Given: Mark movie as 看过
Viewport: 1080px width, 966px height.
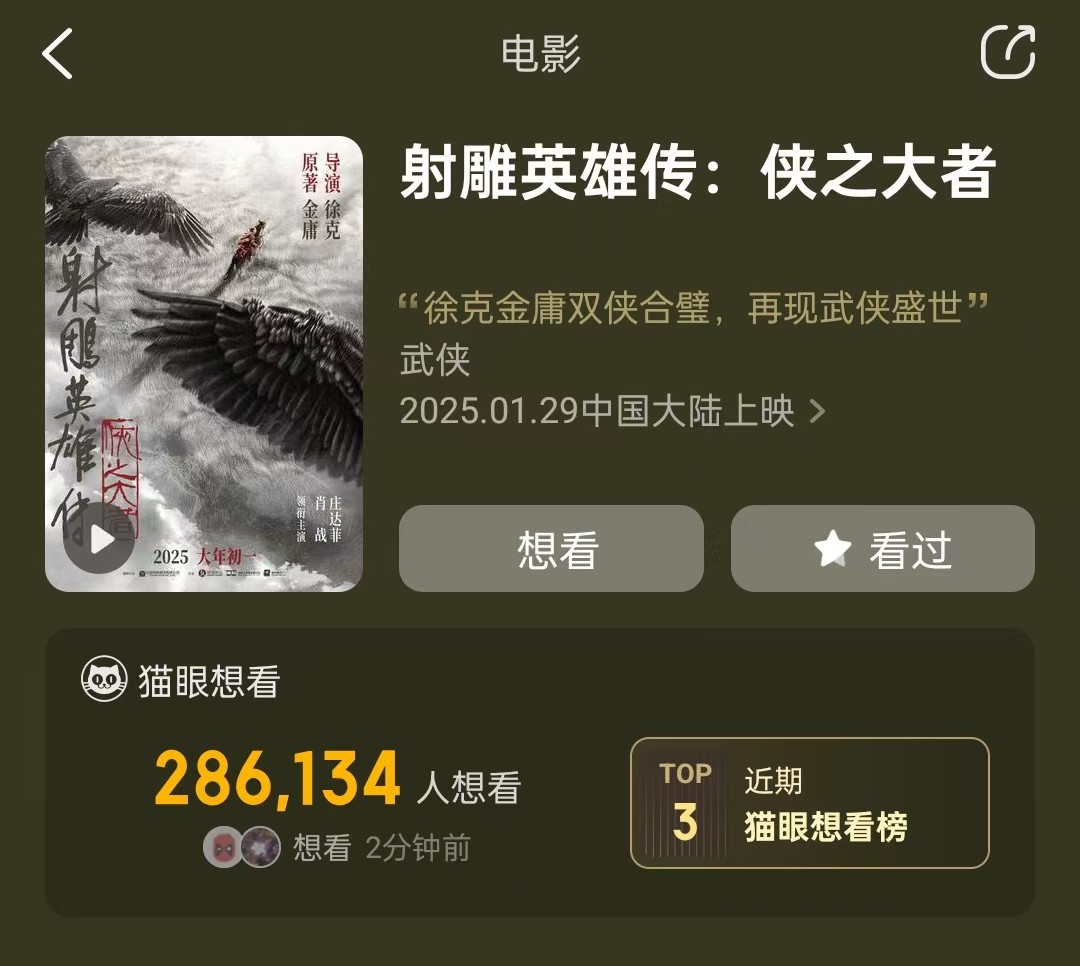Looking at the screenshot, I should coord(882,548).
